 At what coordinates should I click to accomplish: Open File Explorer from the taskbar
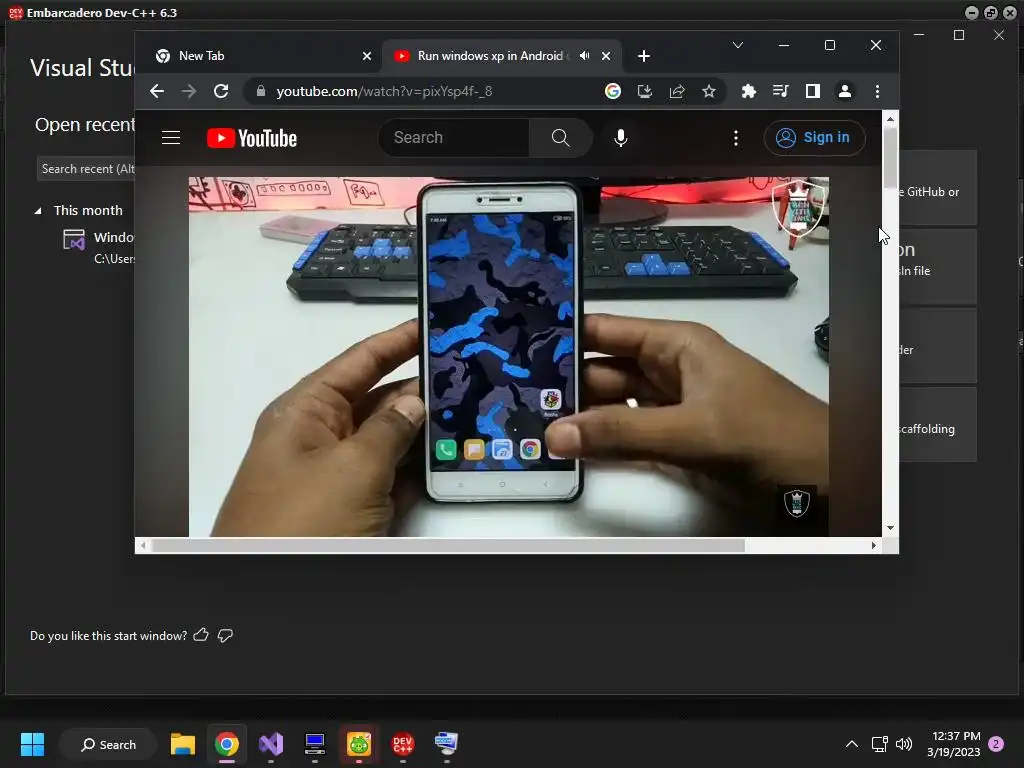[183, 744]
